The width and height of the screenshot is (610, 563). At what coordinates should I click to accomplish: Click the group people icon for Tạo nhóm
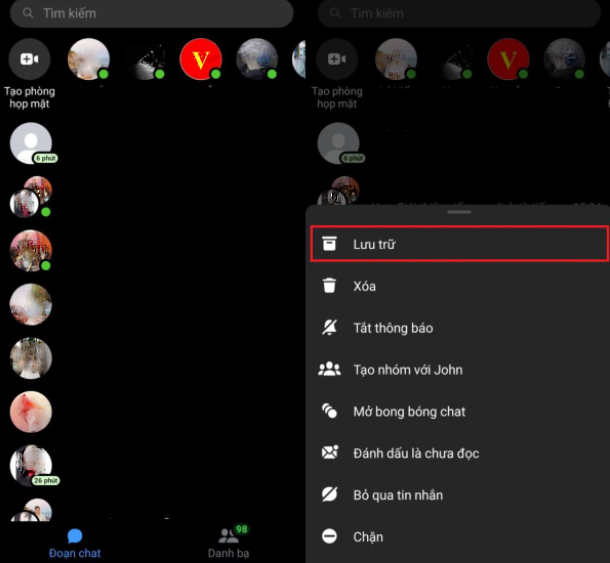tap(329, 370)
